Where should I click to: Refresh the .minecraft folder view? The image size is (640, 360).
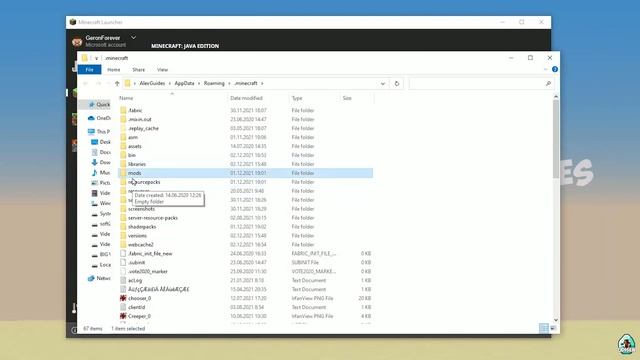(x=396, y=83)
